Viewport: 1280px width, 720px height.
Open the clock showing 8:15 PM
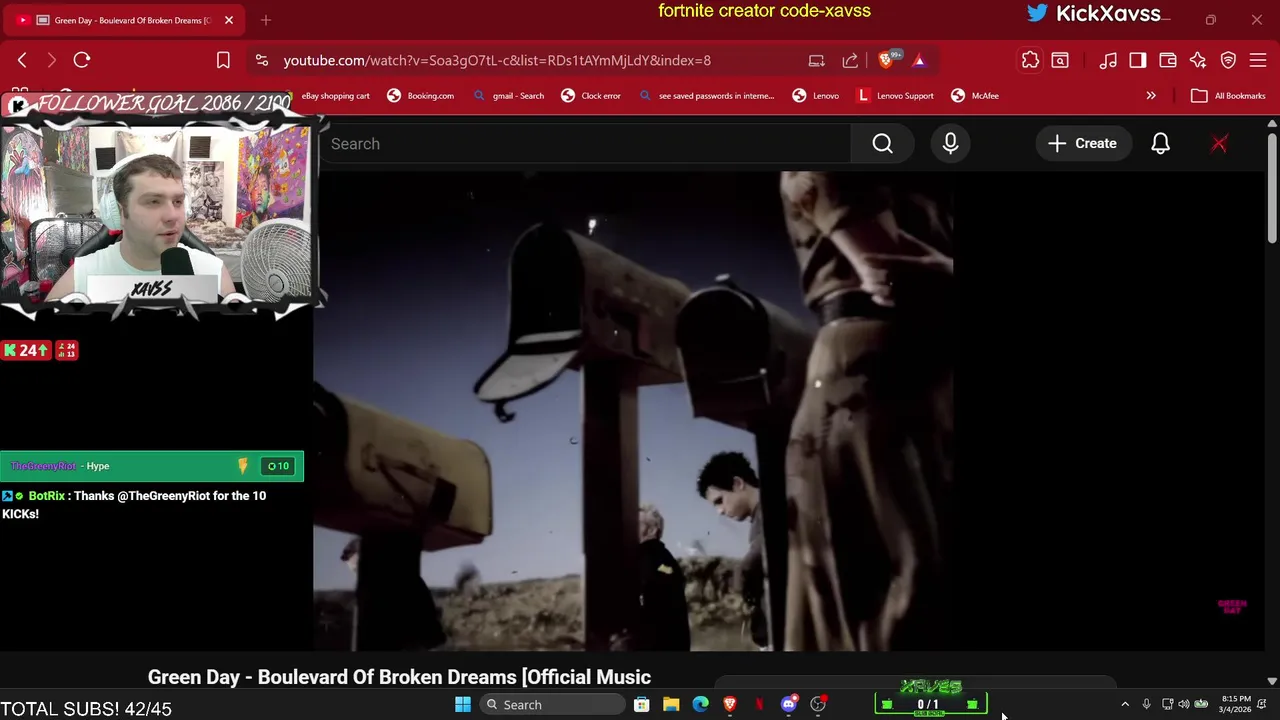1236,704
